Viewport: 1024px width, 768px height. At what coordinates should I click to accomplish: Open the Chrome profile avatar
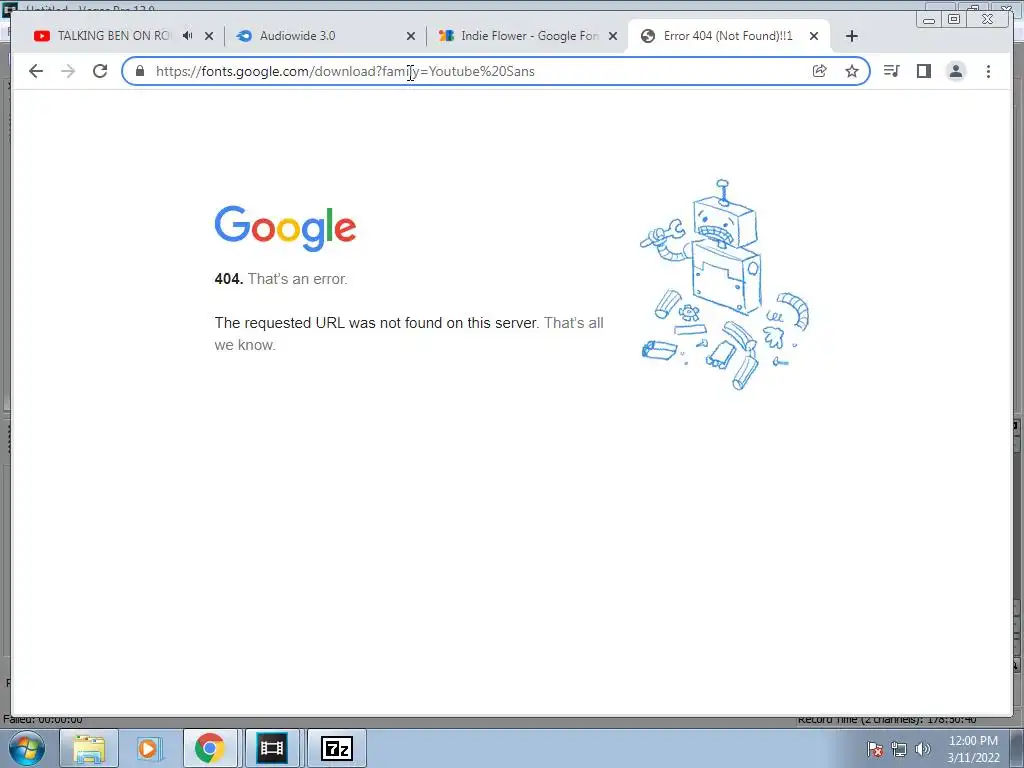(955, 71)
